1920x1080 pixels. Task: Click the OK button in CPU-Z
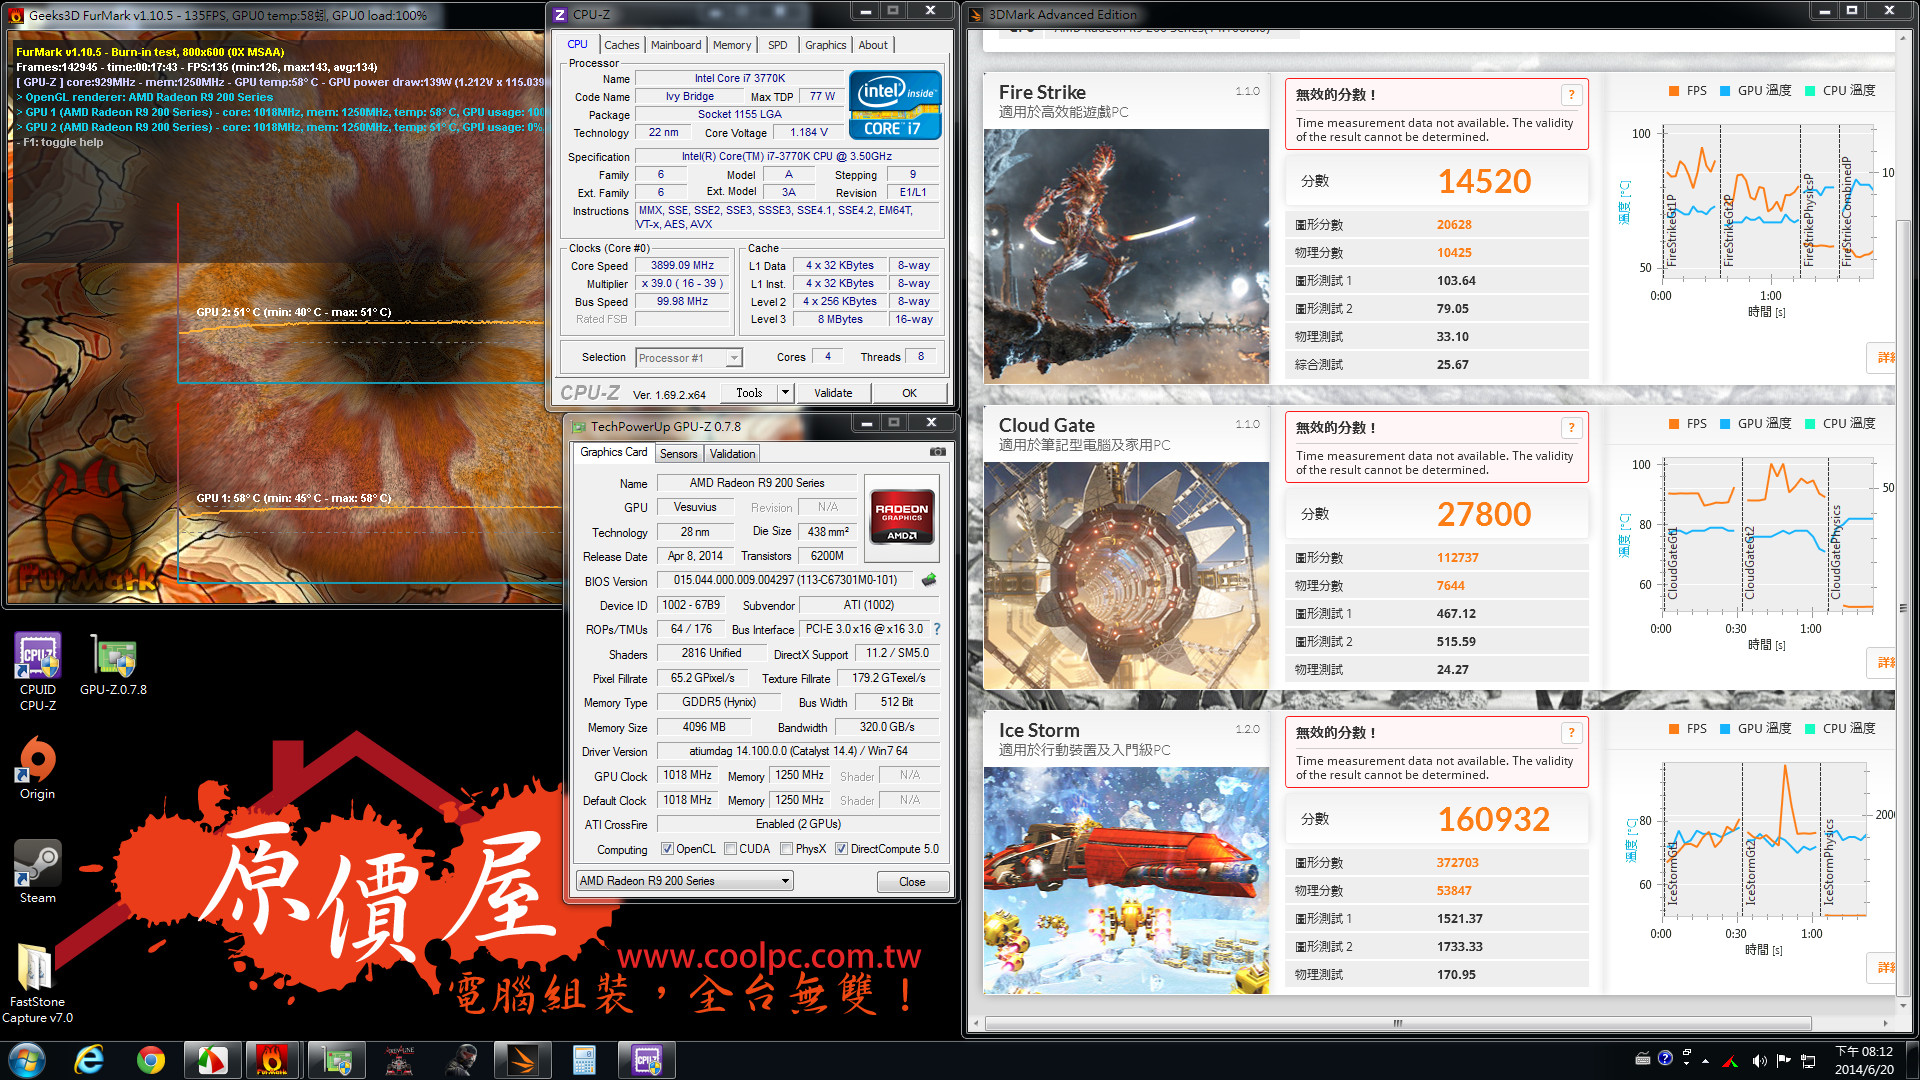tap(909, 393)
